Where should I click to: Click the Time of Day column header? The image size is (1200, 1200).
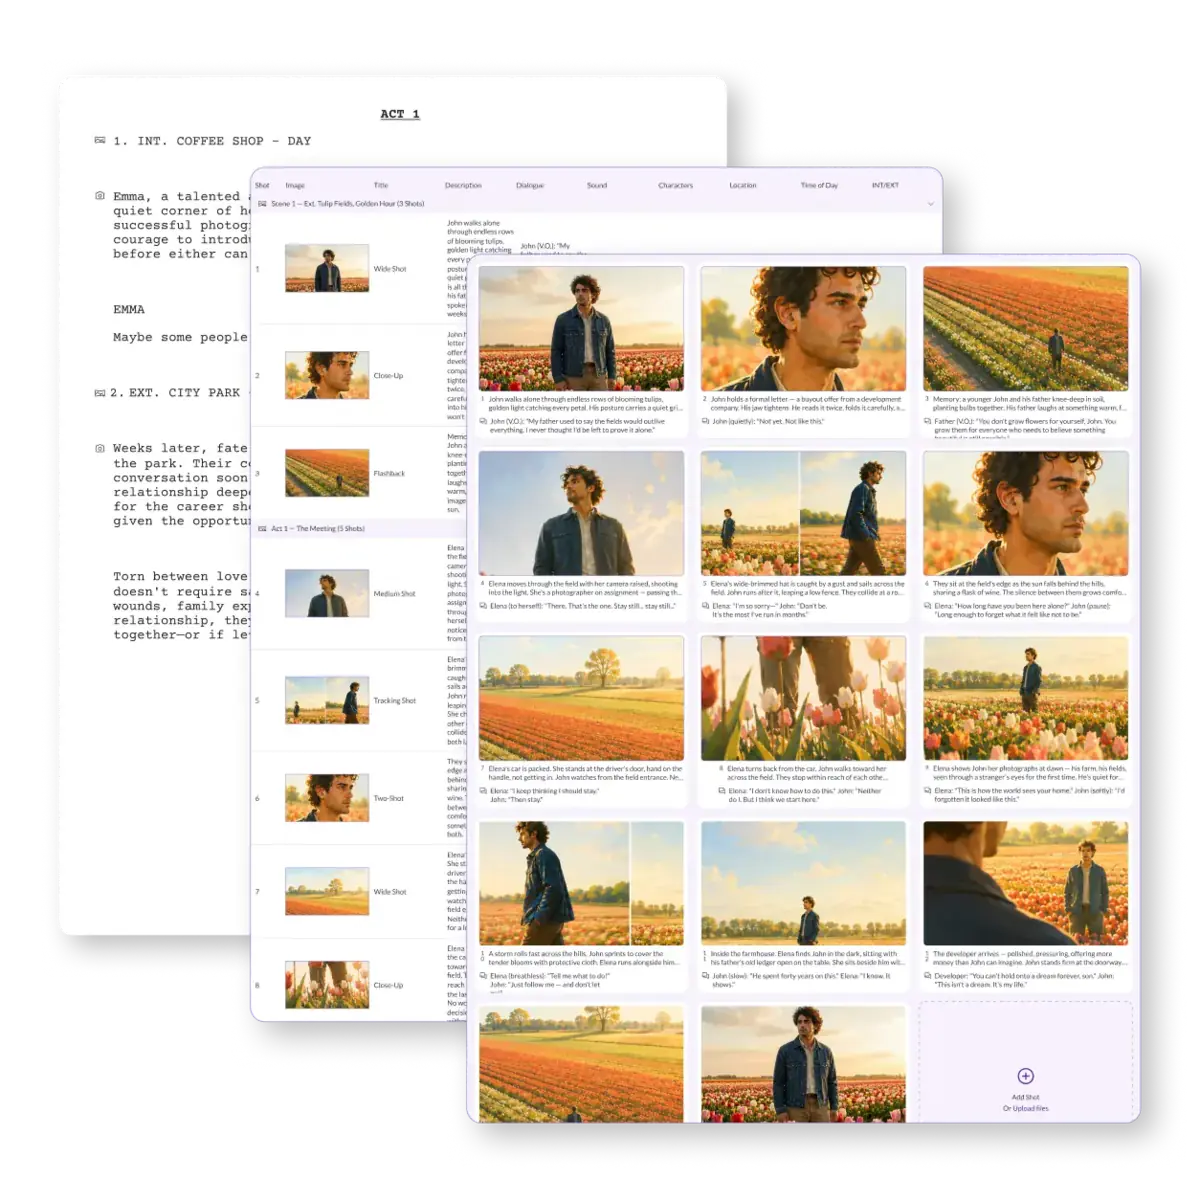(819, 185)
